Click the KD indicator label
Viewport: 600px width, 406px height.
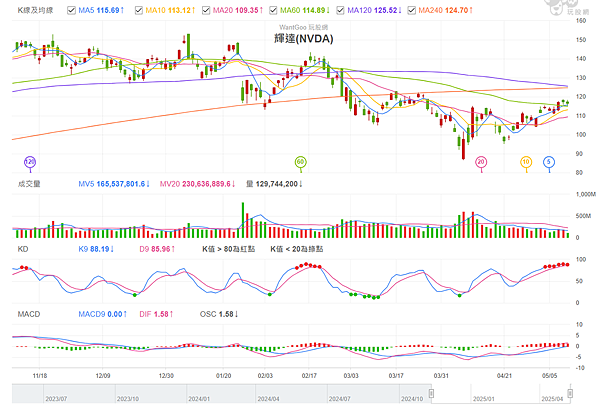23,249
